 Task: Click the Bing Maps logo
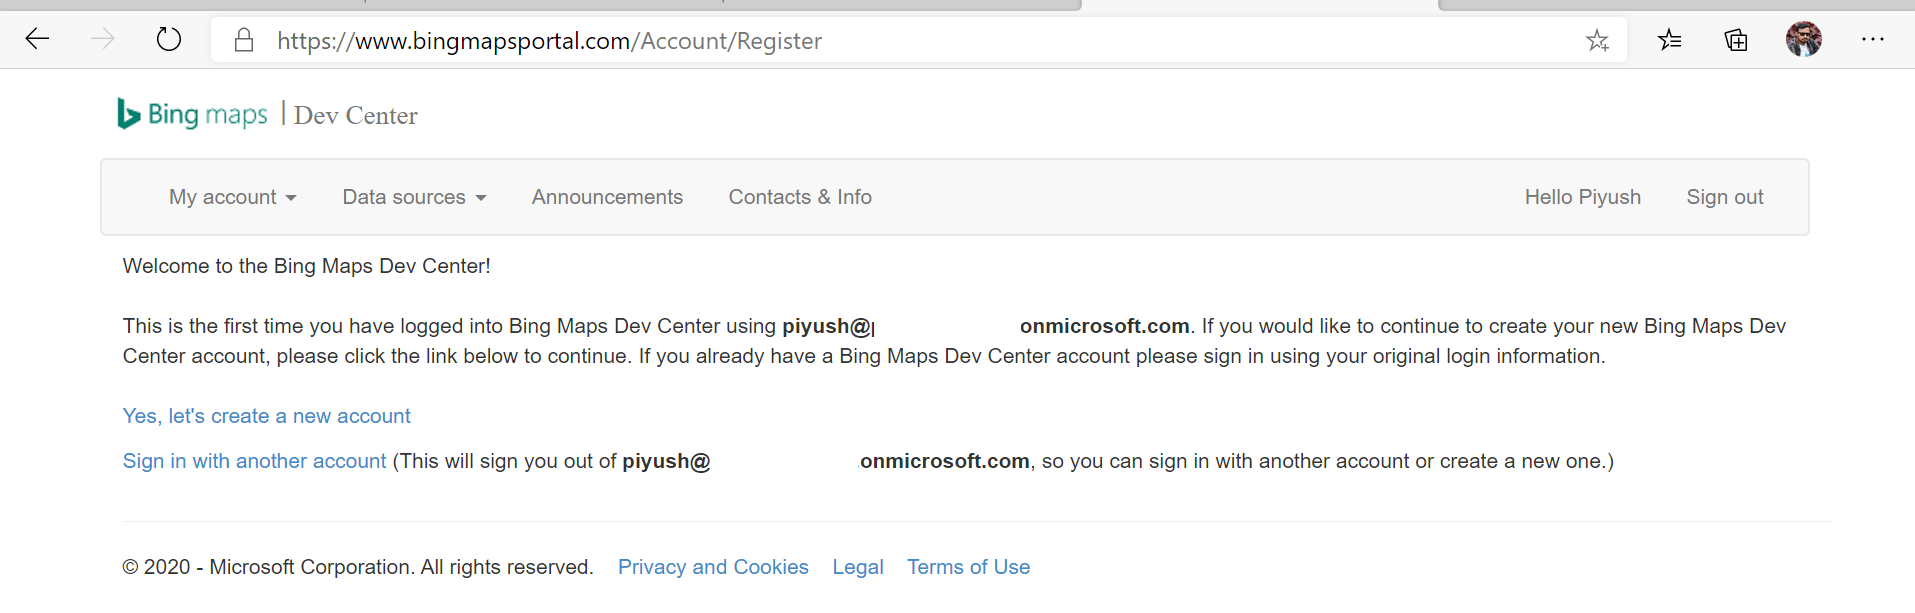tap(192, 113)
